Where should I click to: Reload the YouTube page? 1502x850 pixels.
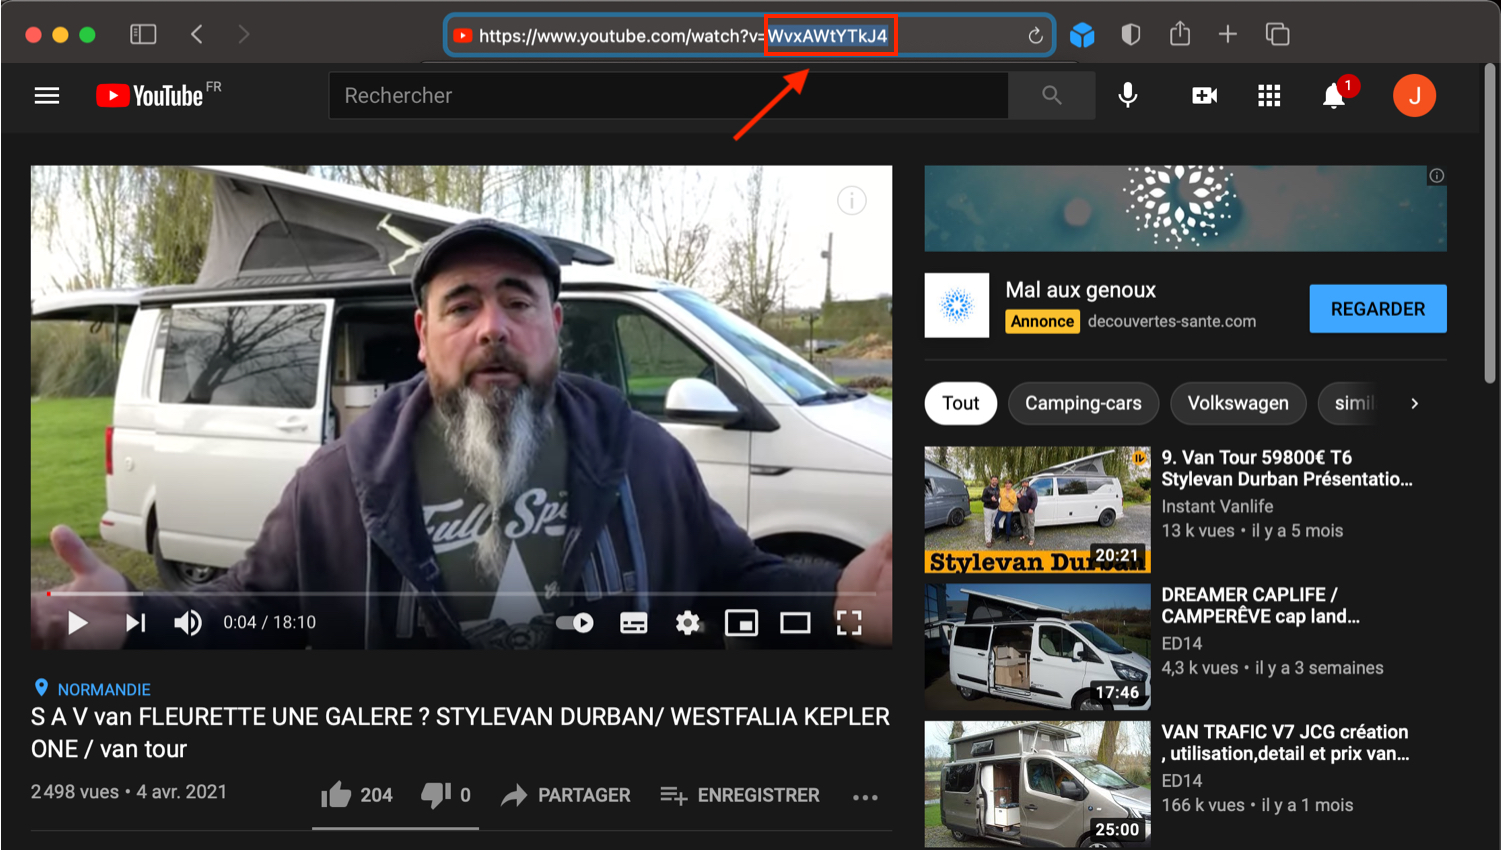(1035, 36)
